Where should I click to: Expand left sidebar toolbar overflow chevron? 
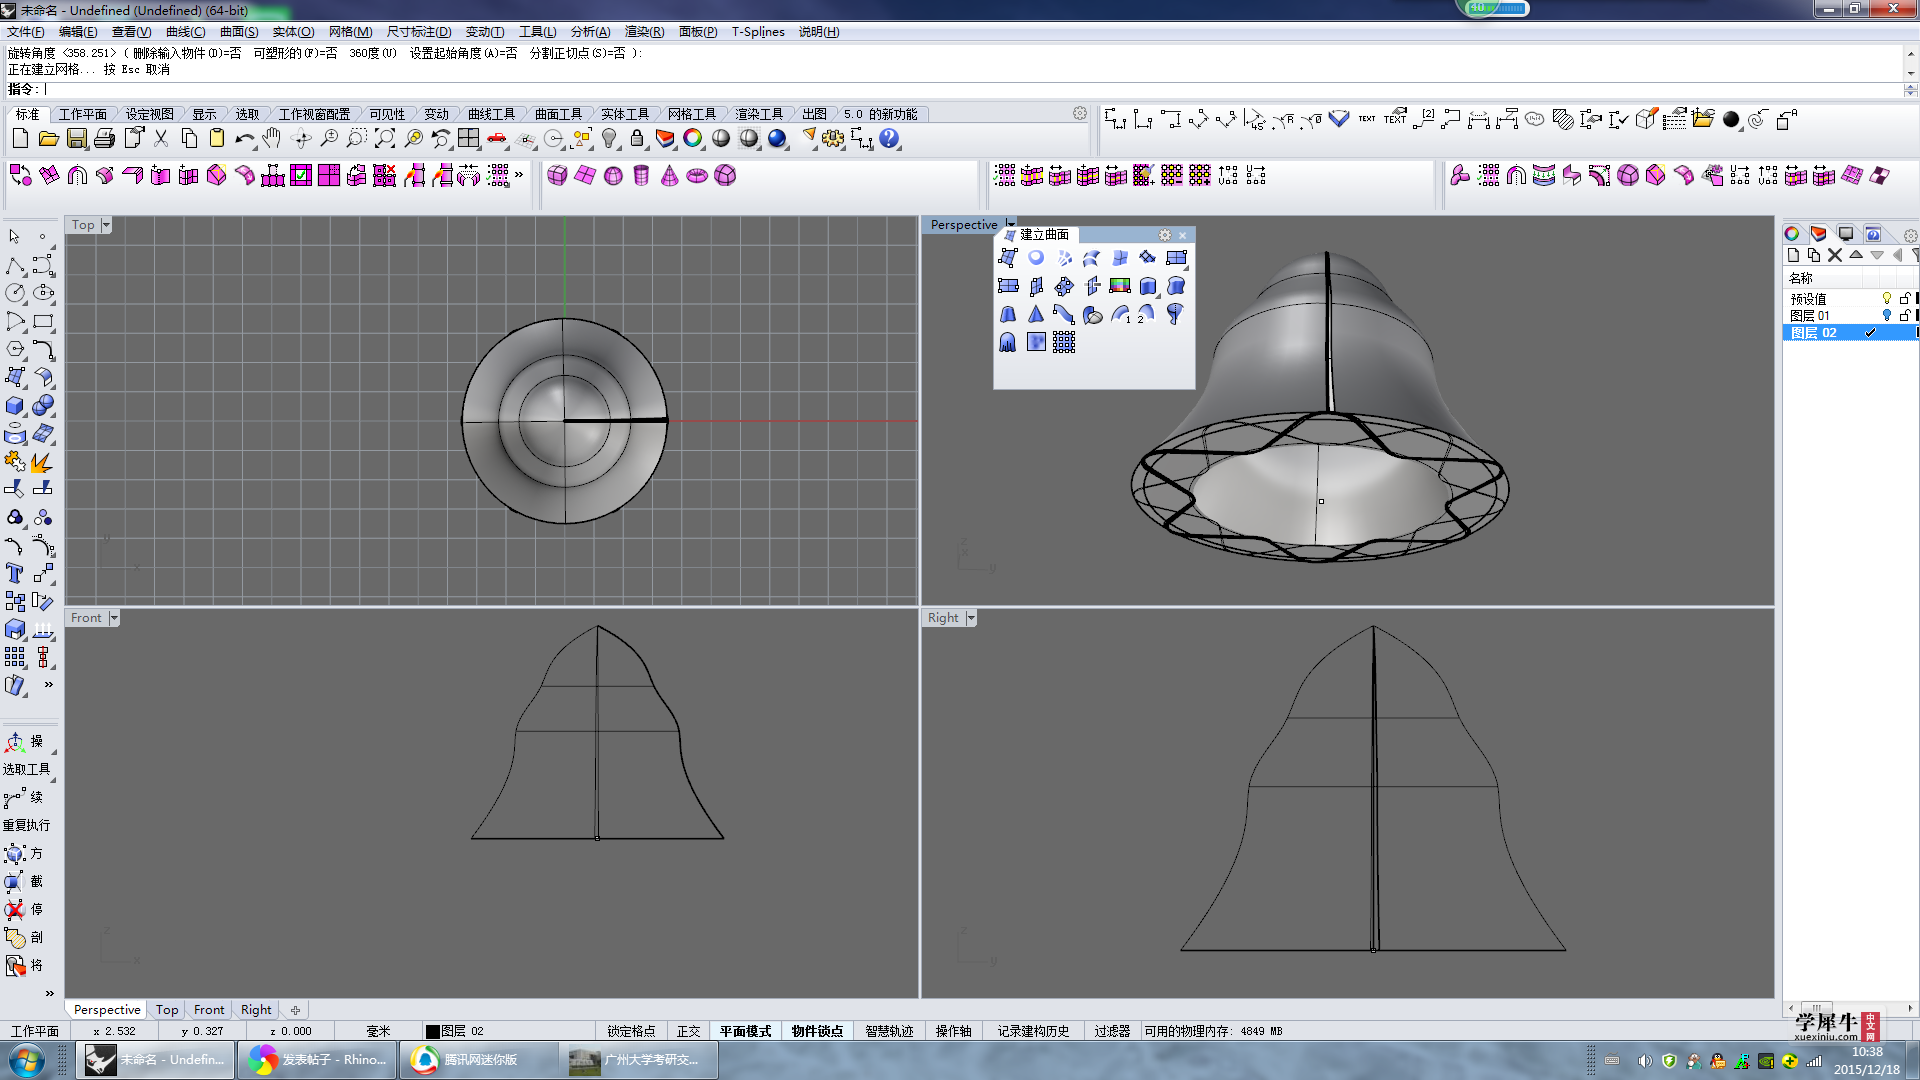pyautogui.click(x=48, y=685)
